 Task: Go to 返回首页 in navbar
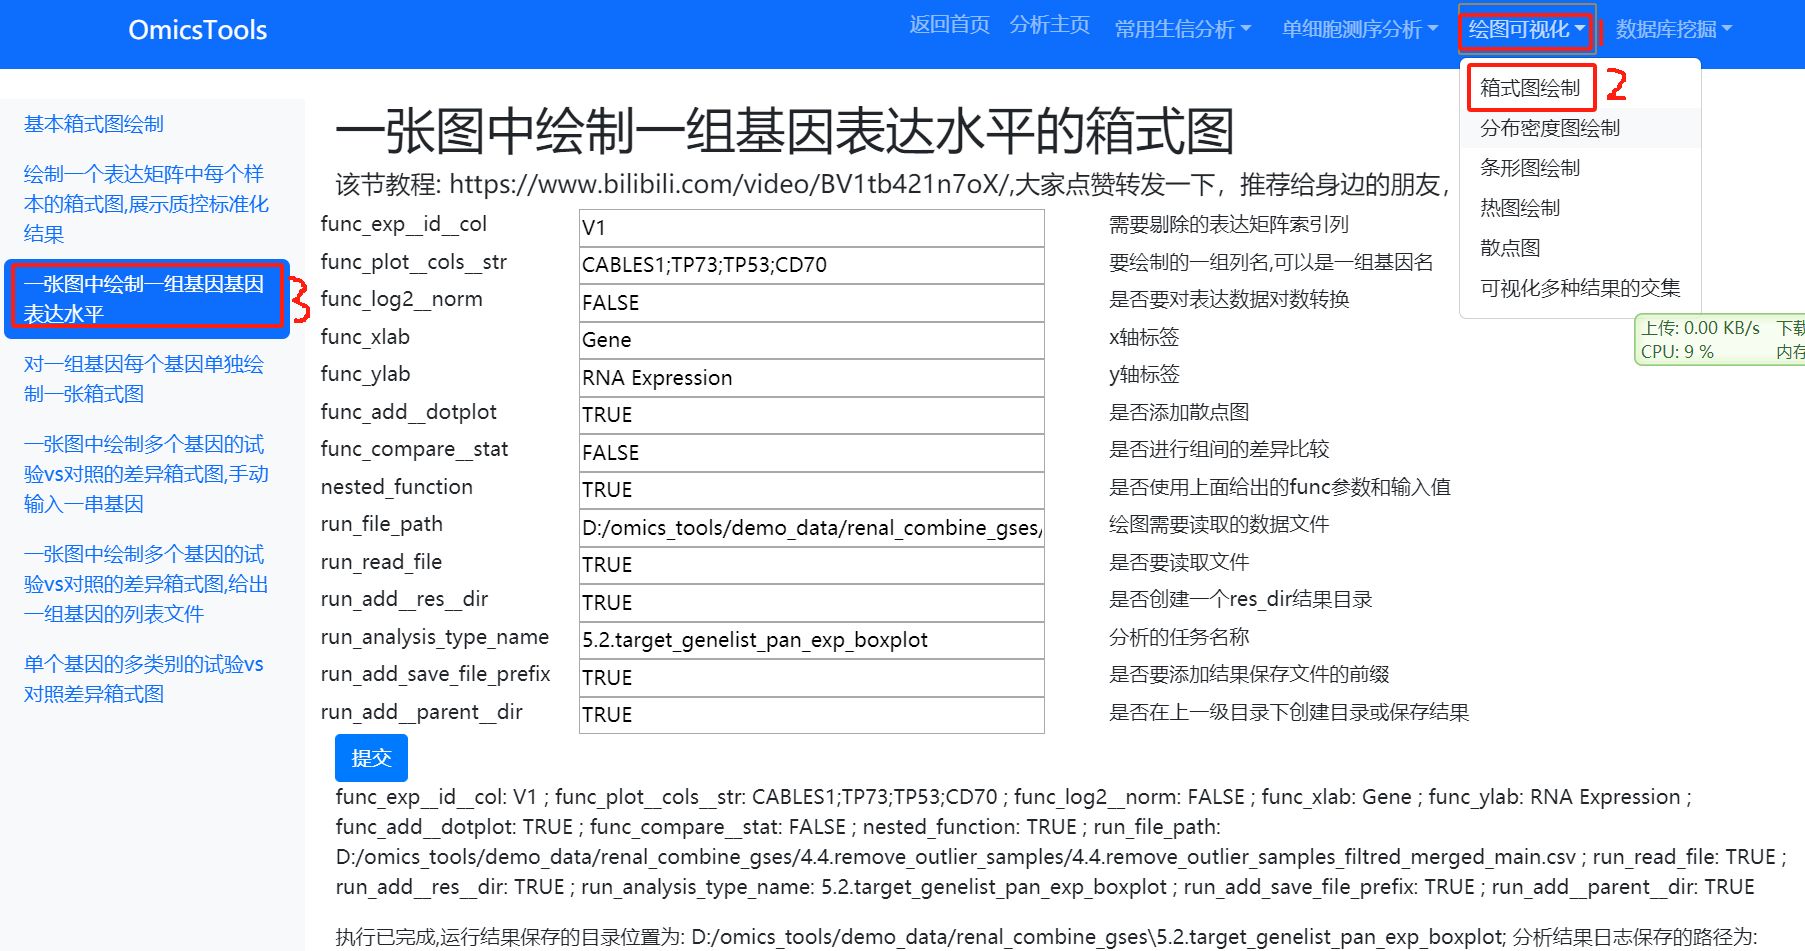coord(949,25)
